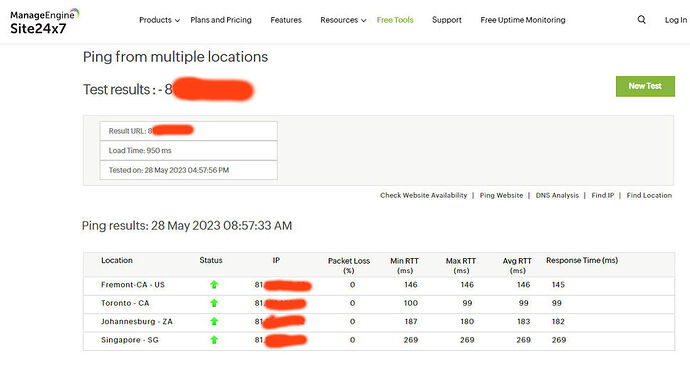Viewport: 690px width, 367px height.
Task: Open Plans and Pricing page
Action: tap(221, 20)
